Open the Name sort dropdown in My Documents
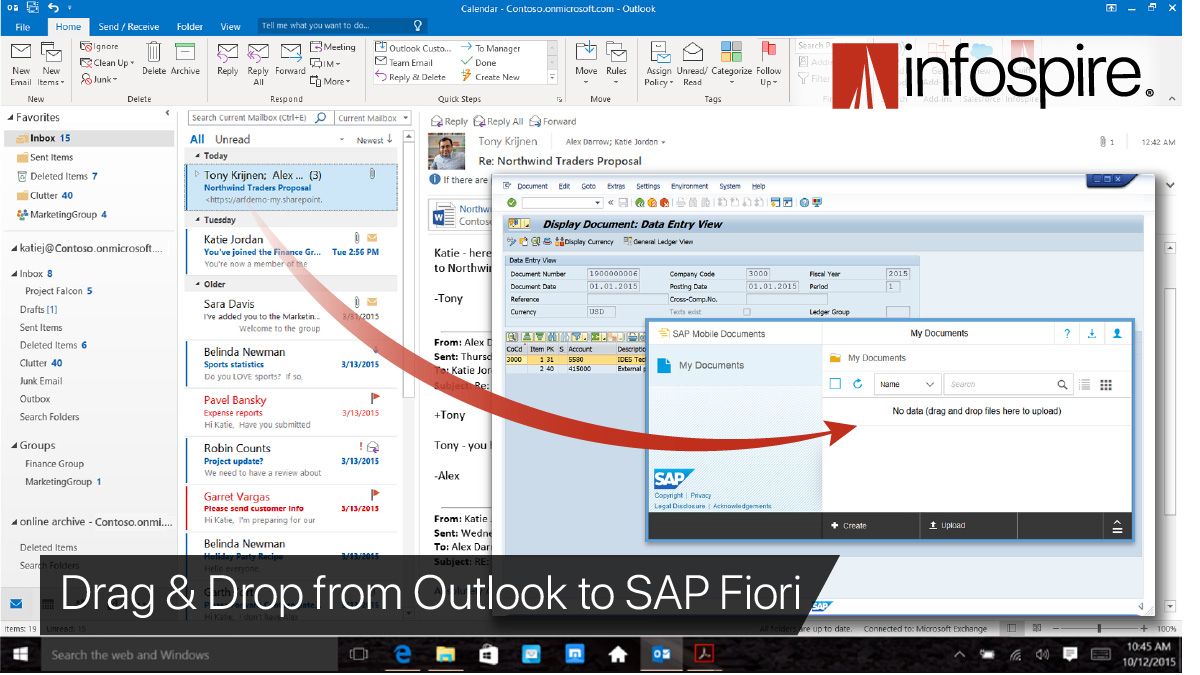 (908, 384)
